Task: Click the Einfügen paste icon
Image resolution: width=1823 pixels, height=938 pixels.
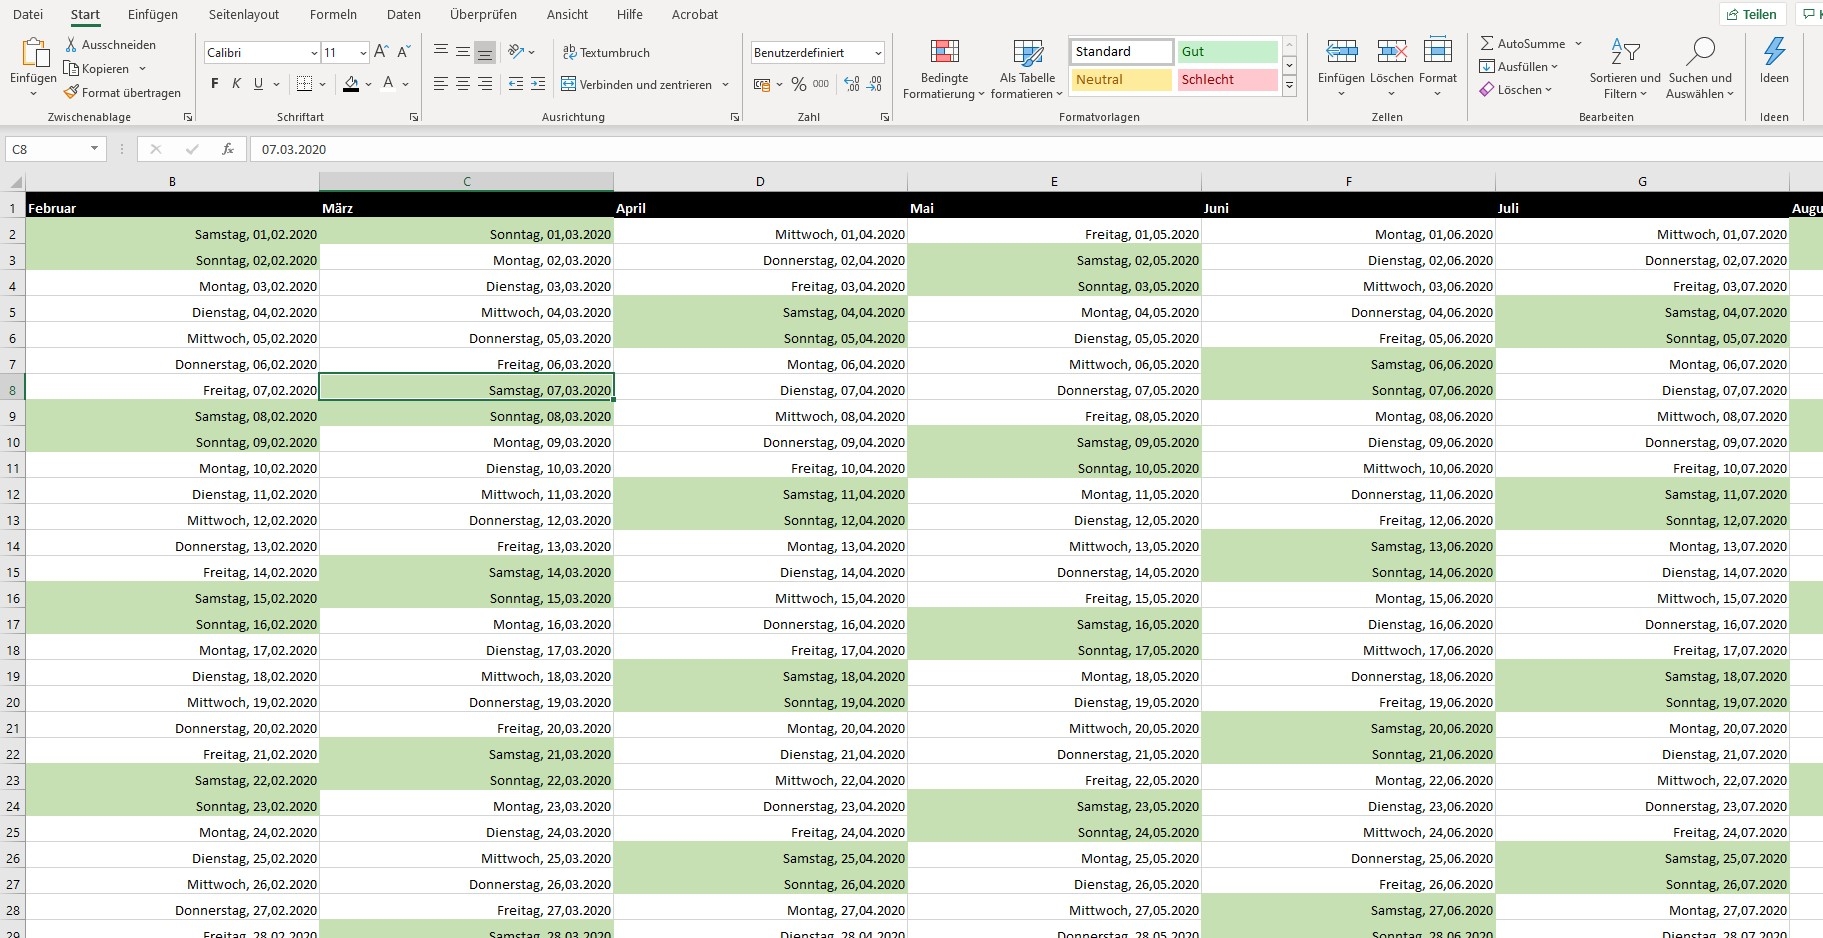Action: [34, 53]
